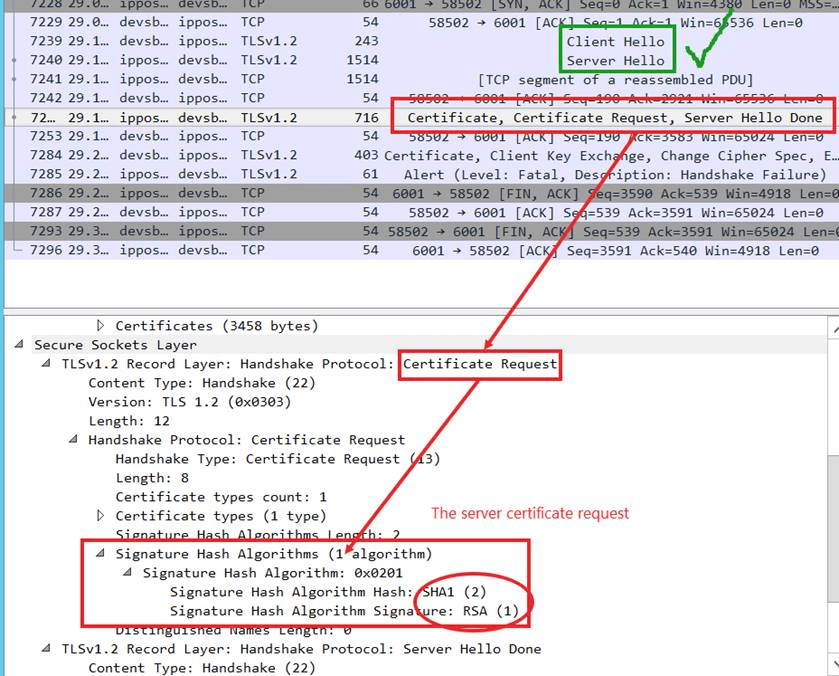Click the Content Type: Handshake (22) field
Screen dimensions: 839x676
click(x=200, y=382)
